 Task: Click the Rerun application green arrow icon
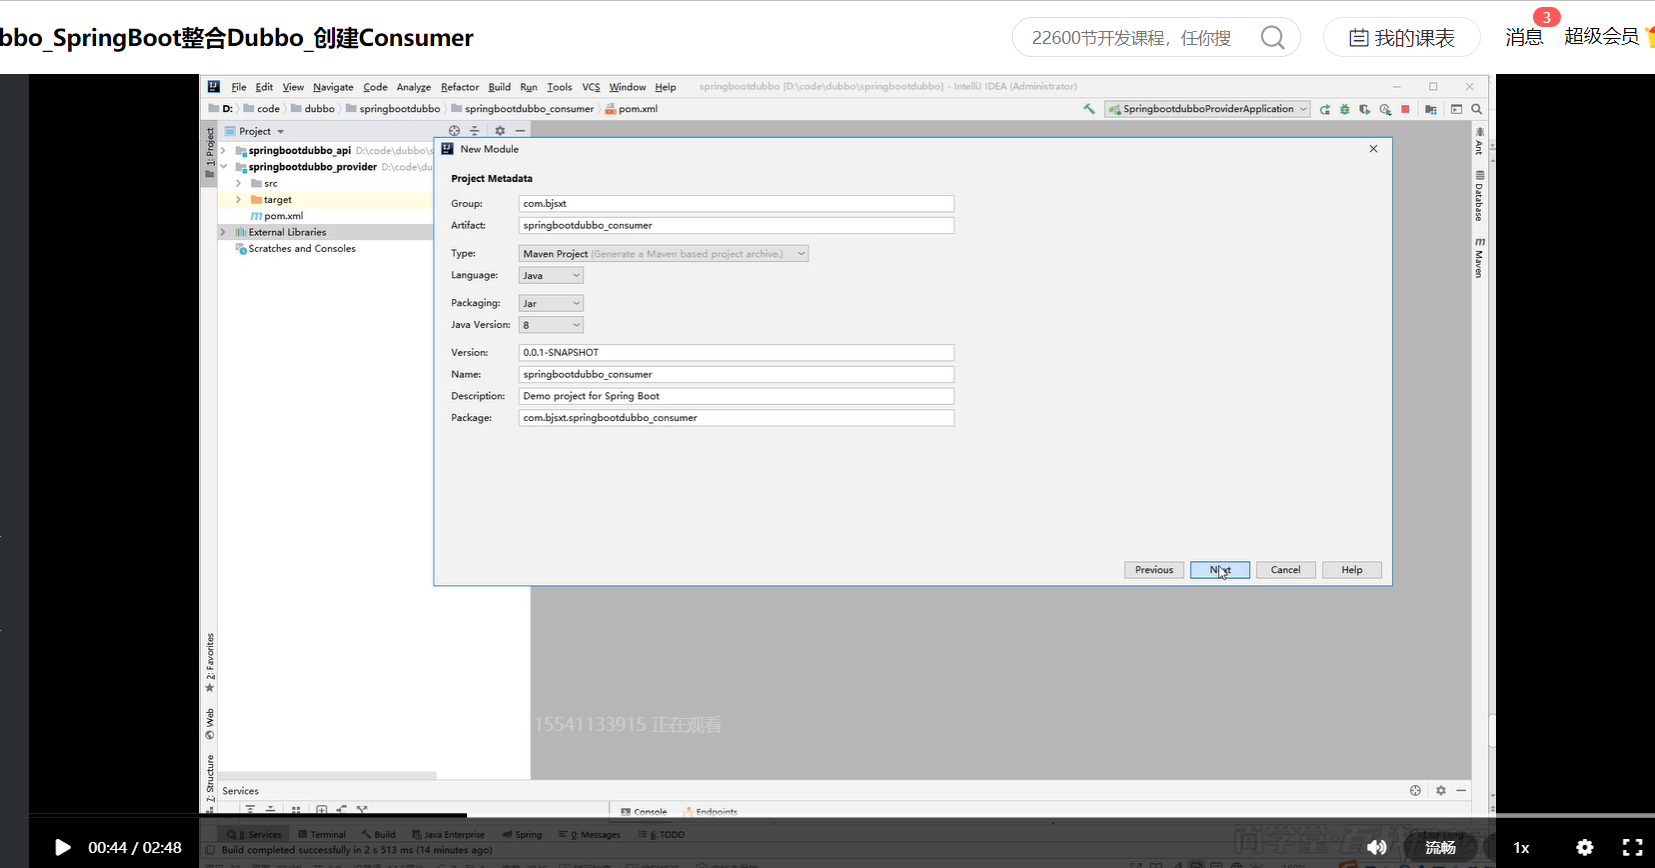1325,109
